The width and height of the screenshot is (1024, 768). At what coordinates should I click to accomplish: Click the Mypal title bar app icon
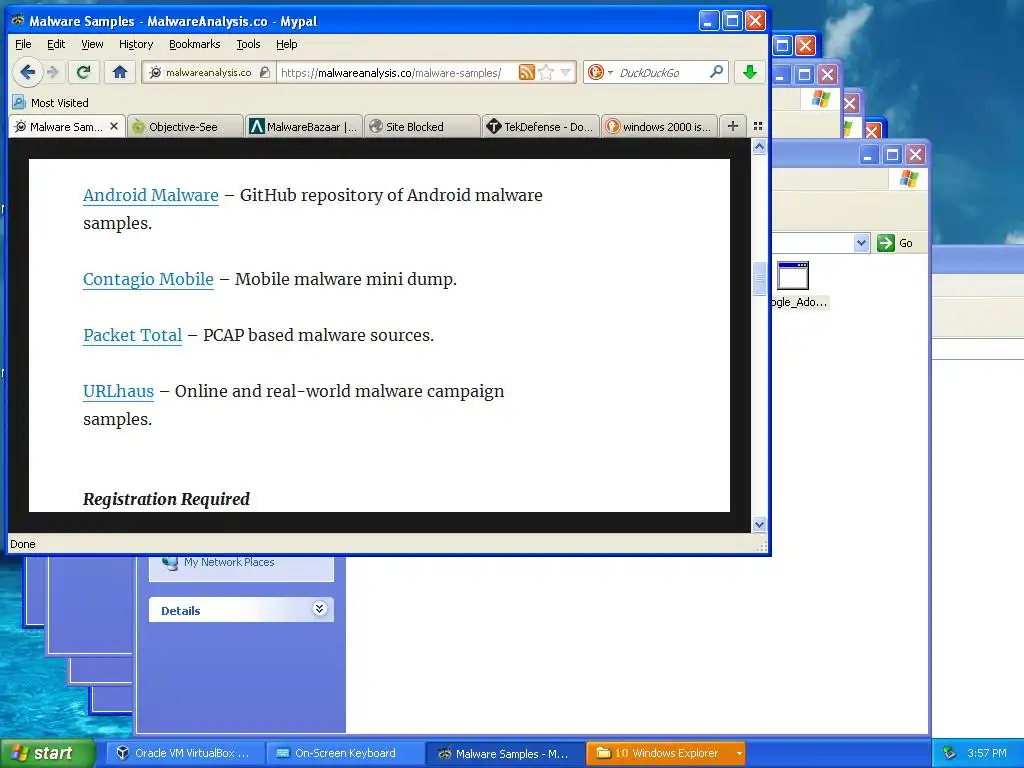(x=18, y=20)
